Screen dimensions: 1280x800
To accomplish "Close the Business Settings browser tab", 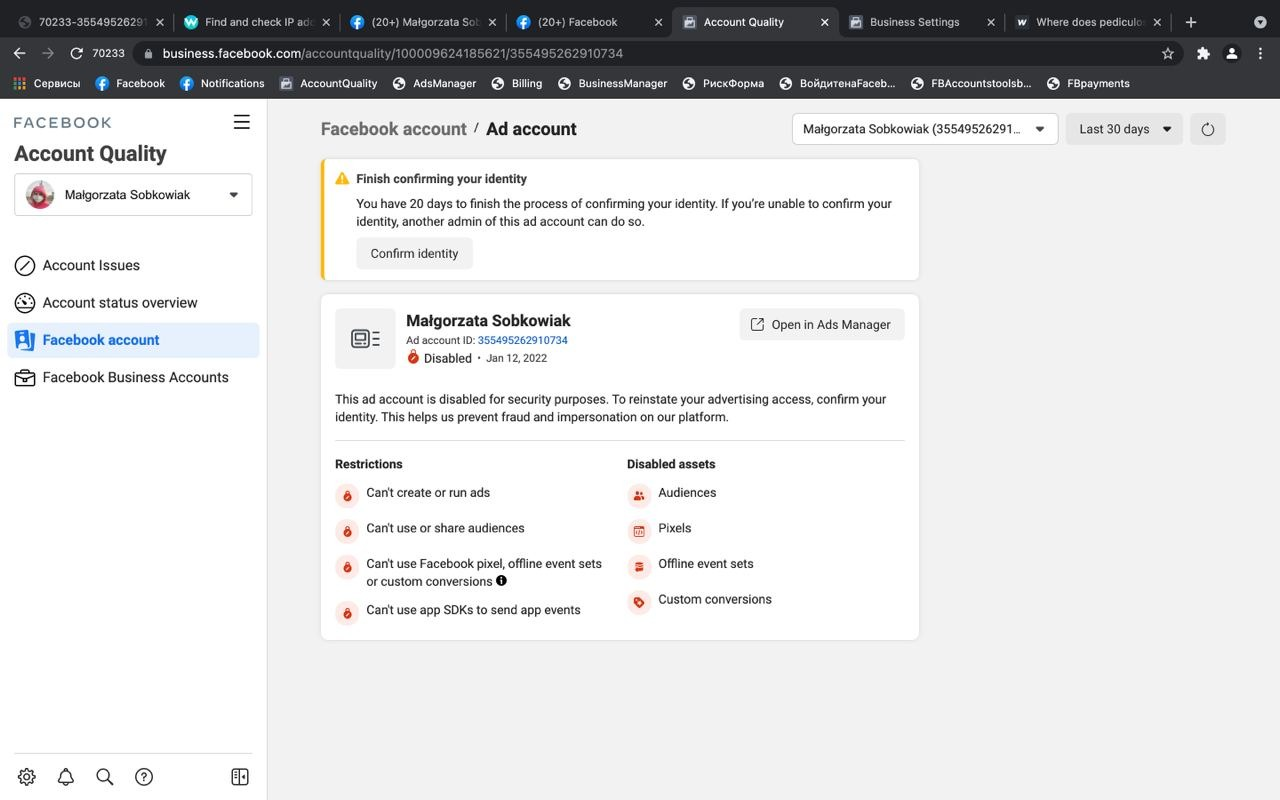I will point(990,22).
